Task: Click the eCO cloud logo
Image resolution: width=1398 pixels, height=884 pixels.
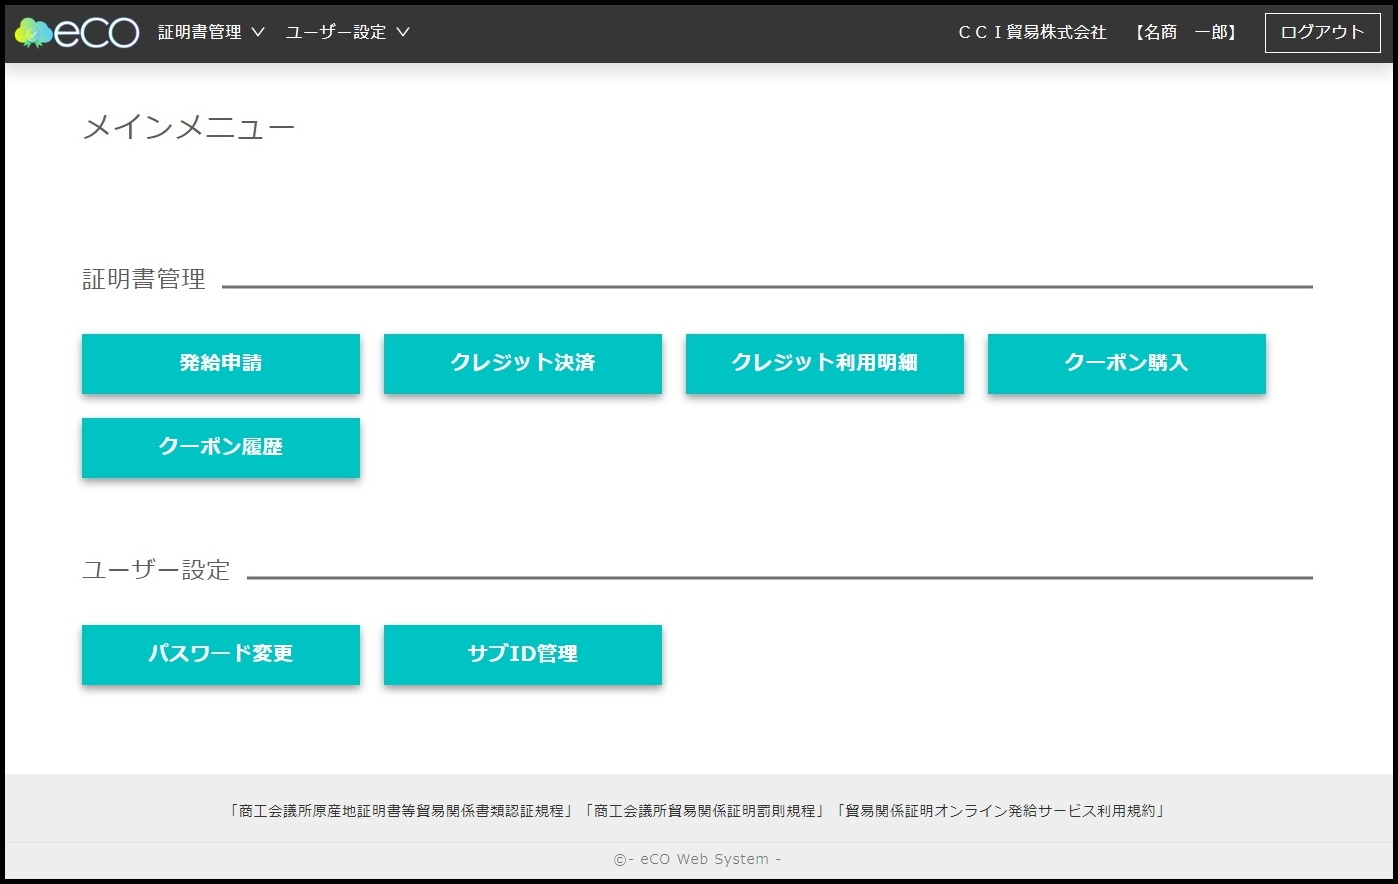Action: tap(77, 33)
